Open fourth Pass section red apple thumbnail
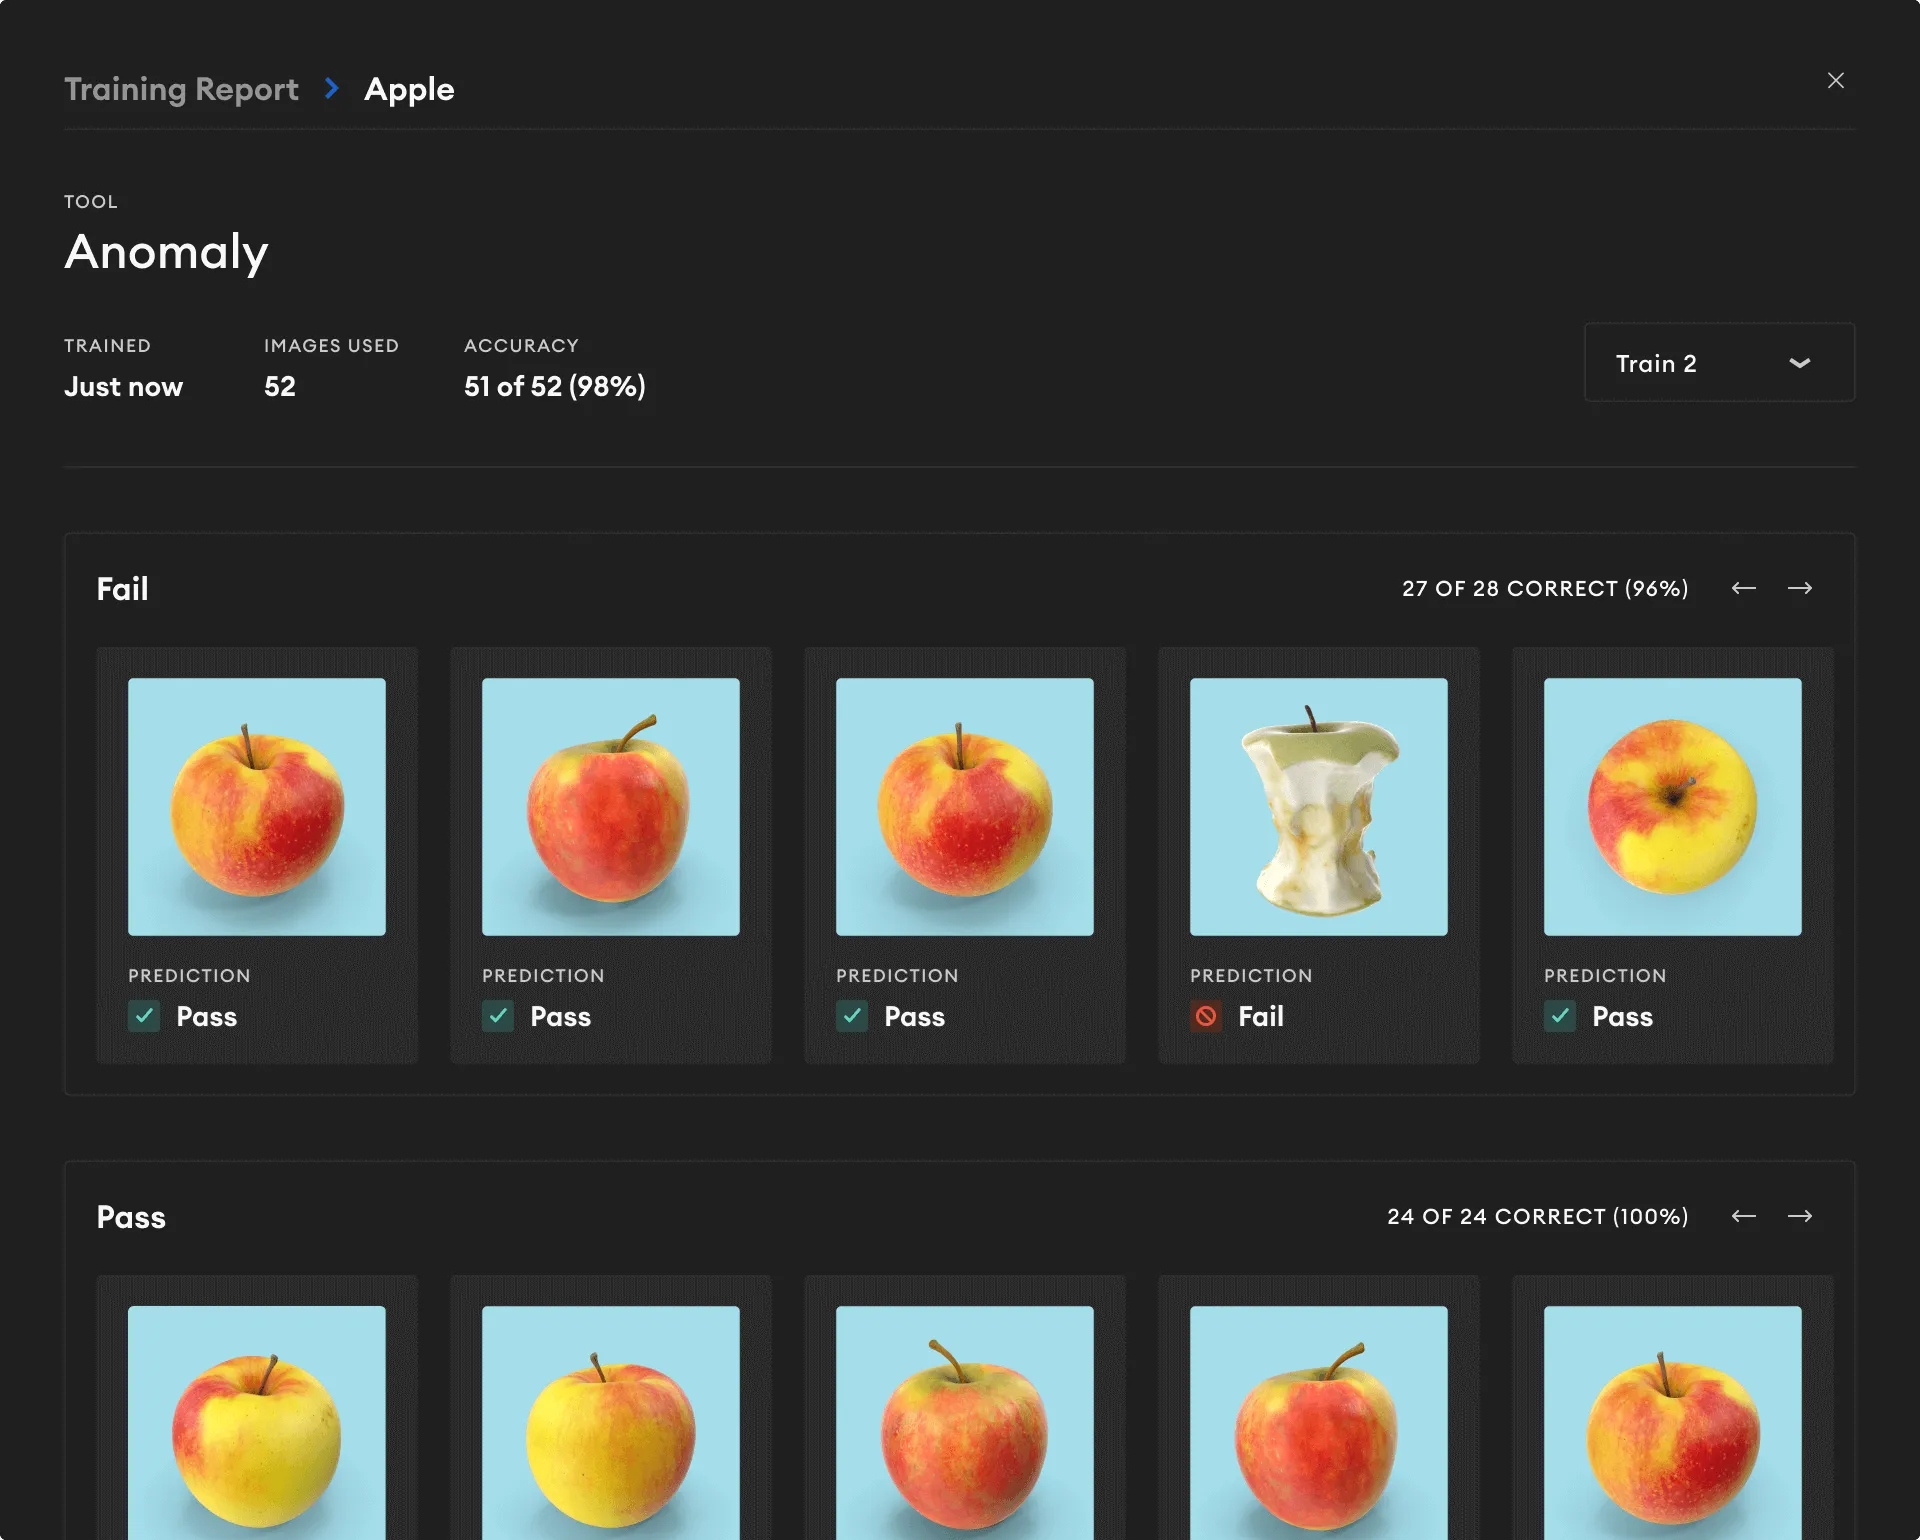 (1319, 1423)
